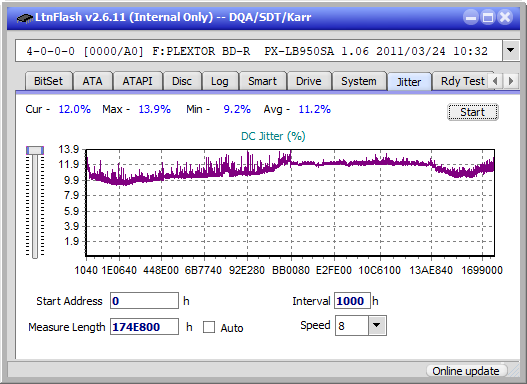Click the Online update button

click(x=465, y=371)
